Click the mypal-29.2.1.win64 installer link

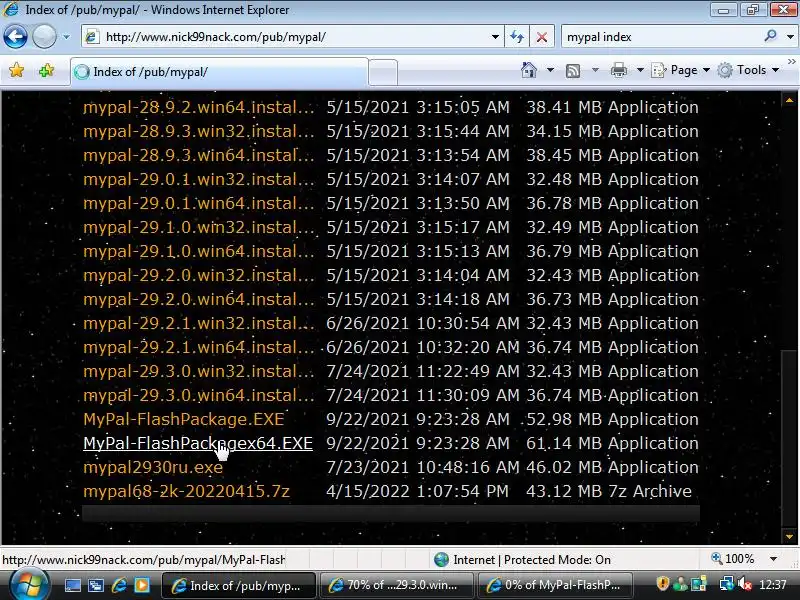point(198,347)
